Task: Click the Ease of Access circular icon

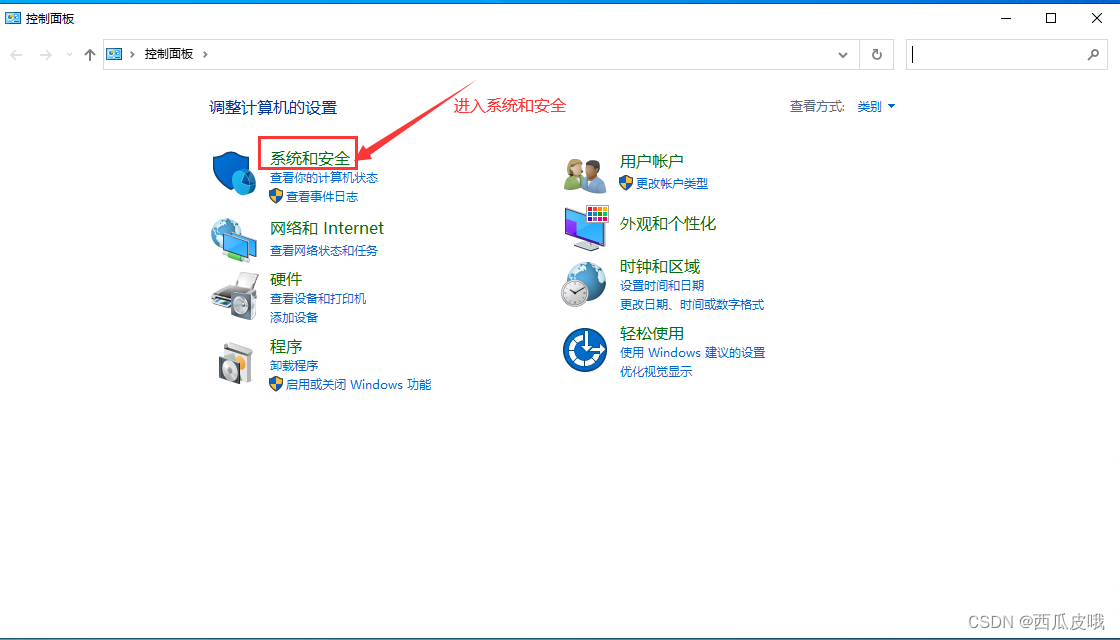Action: (584, 350)
